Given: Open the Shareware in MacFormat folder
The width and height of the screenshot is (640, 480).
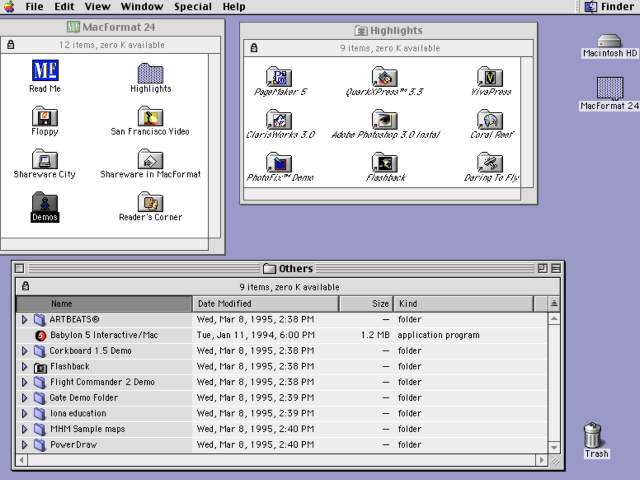Looking at the screenshot, I should [150, 159].
